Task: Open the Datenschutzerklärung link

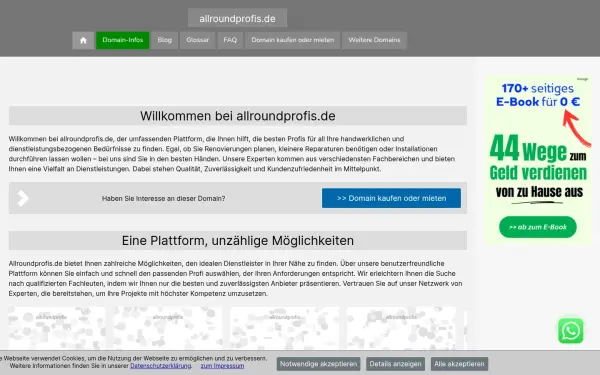Action: pyautogui.click(x=161, y=366)
